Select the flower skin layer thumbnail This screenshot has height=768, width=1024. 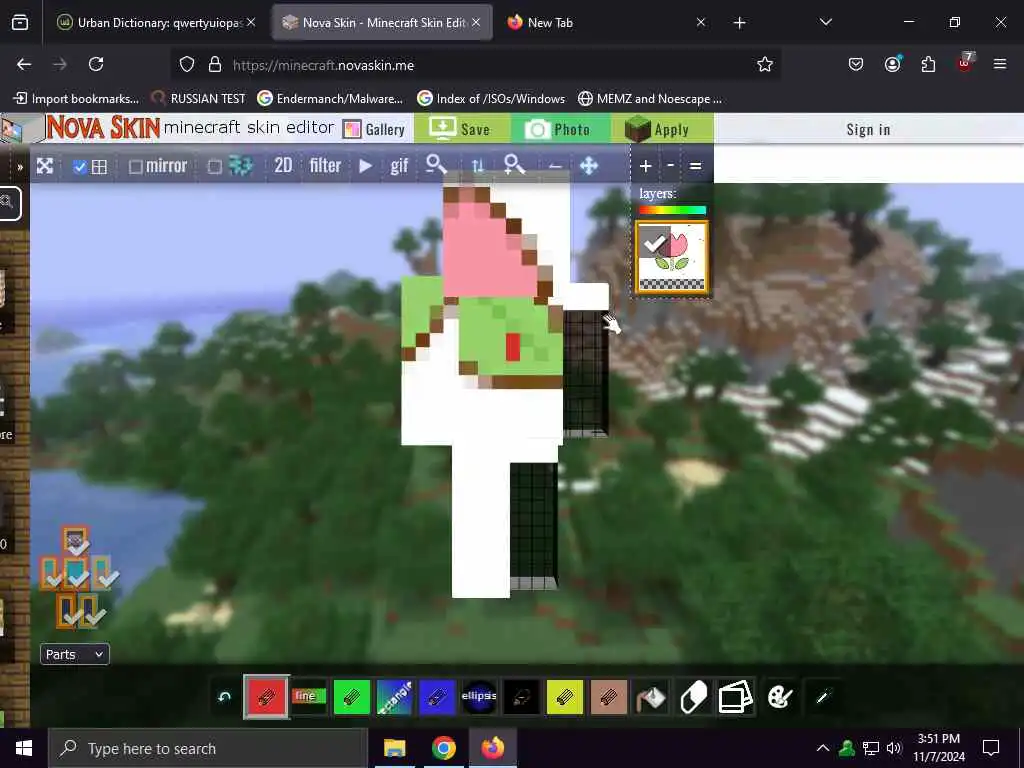[672, 258]
